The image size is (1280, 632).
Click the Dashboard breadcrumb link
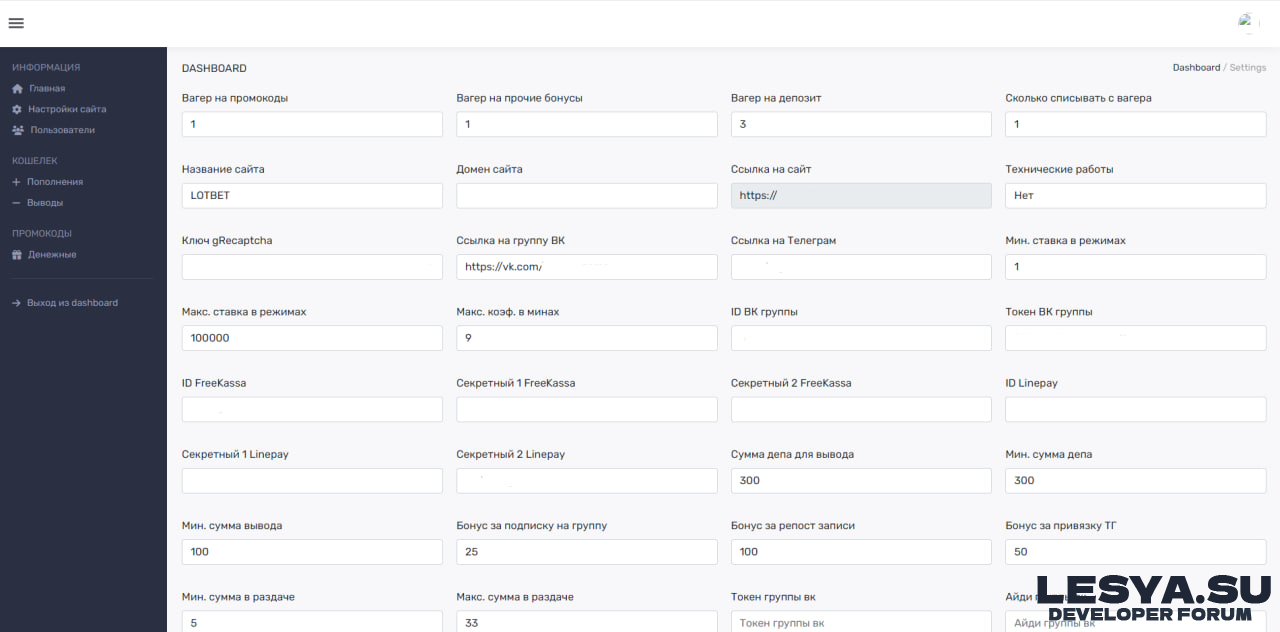(x=1196, y=68)
